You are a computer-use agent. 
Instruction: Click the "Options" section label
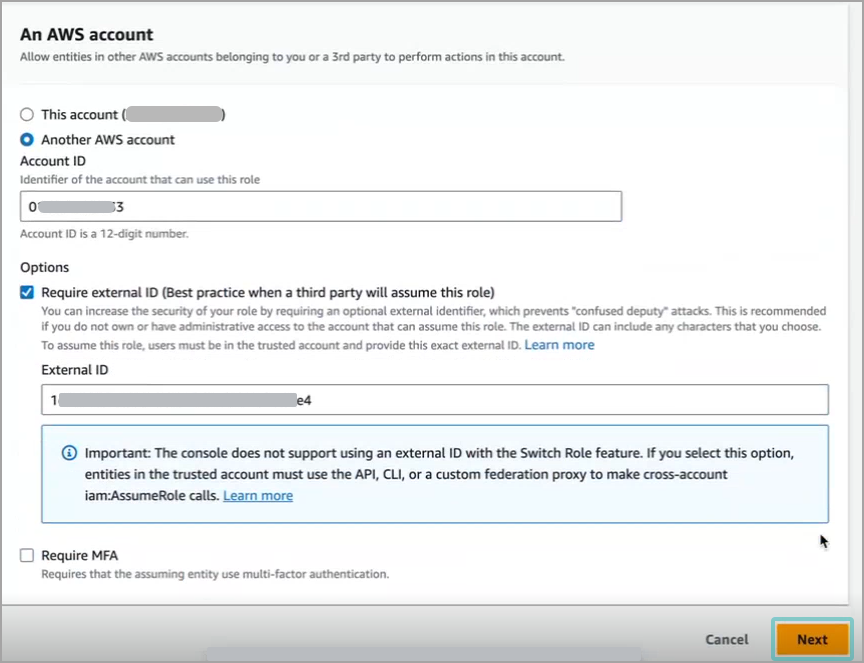(x=43, y=267)
